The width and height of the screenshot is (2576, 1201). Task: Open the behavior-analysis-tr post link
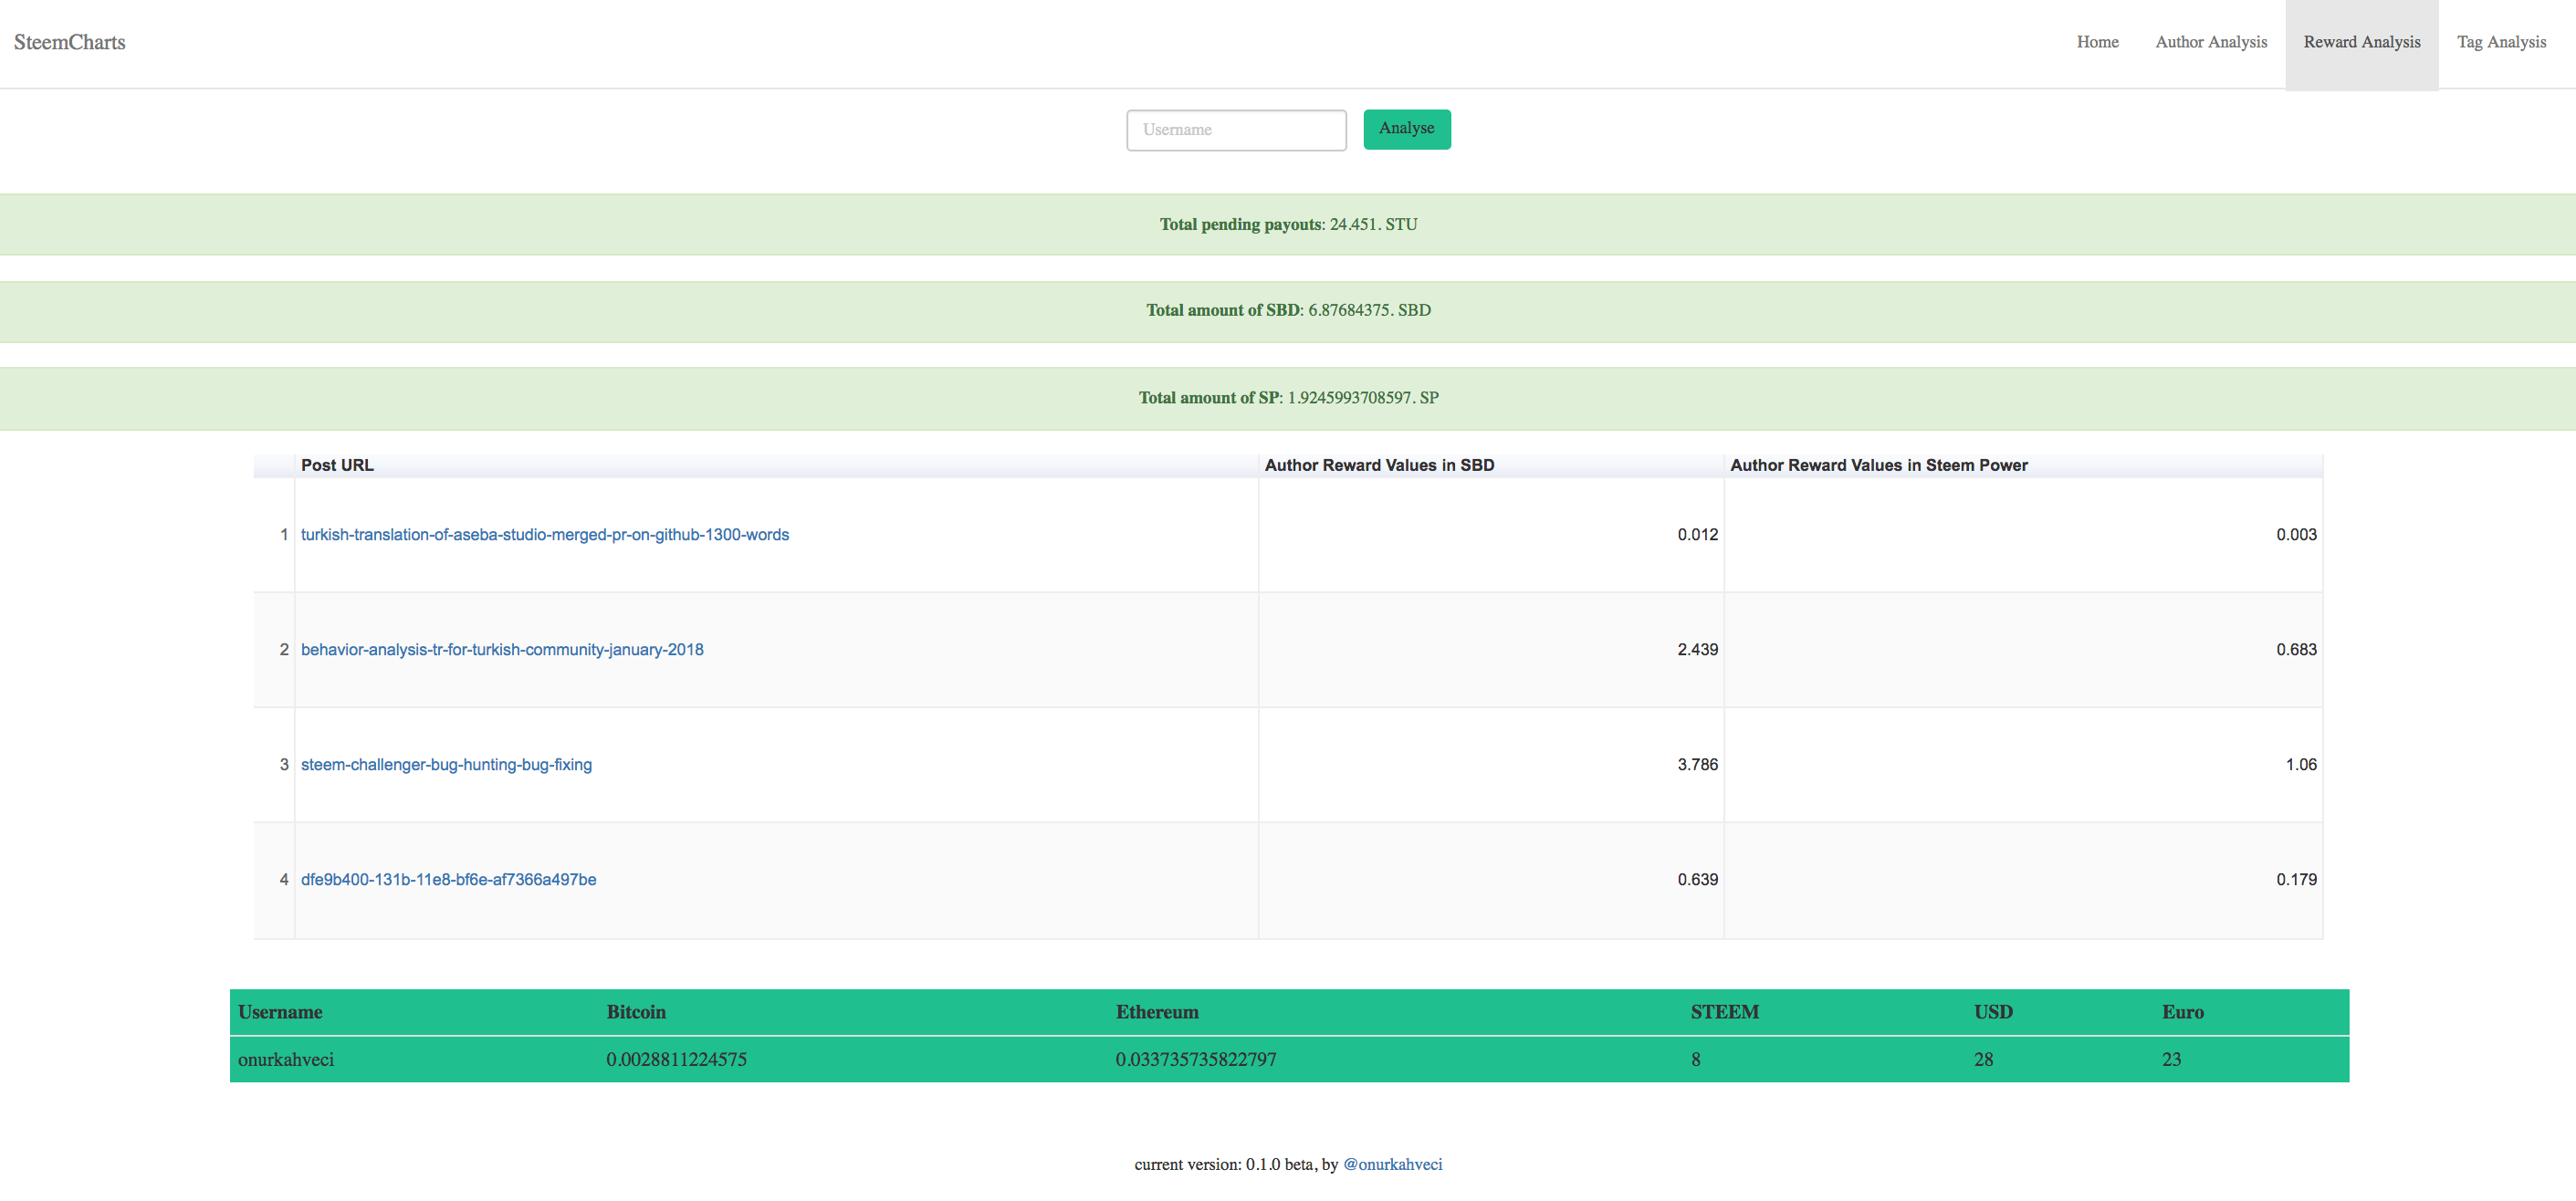click(502, 650)
